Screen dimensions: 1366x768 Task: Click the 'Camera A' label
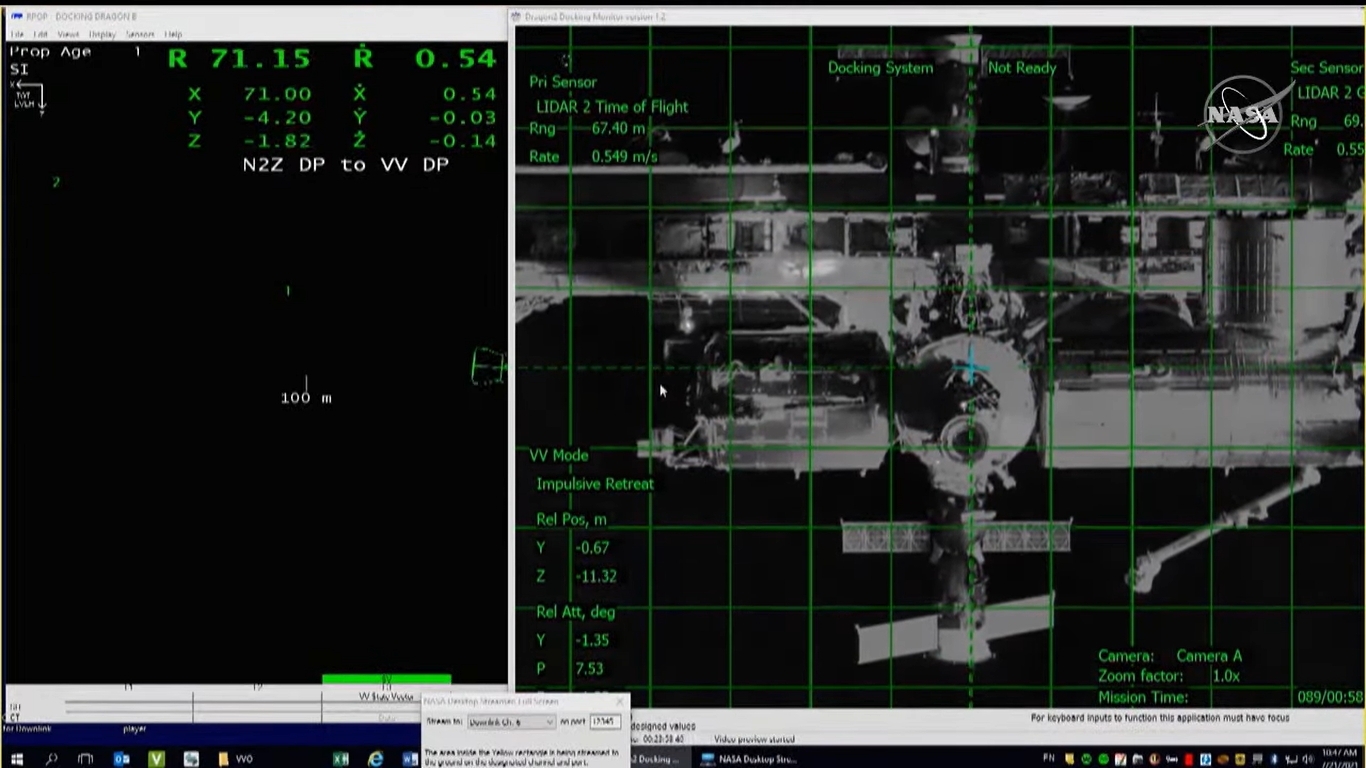[x=1209, y=656]
